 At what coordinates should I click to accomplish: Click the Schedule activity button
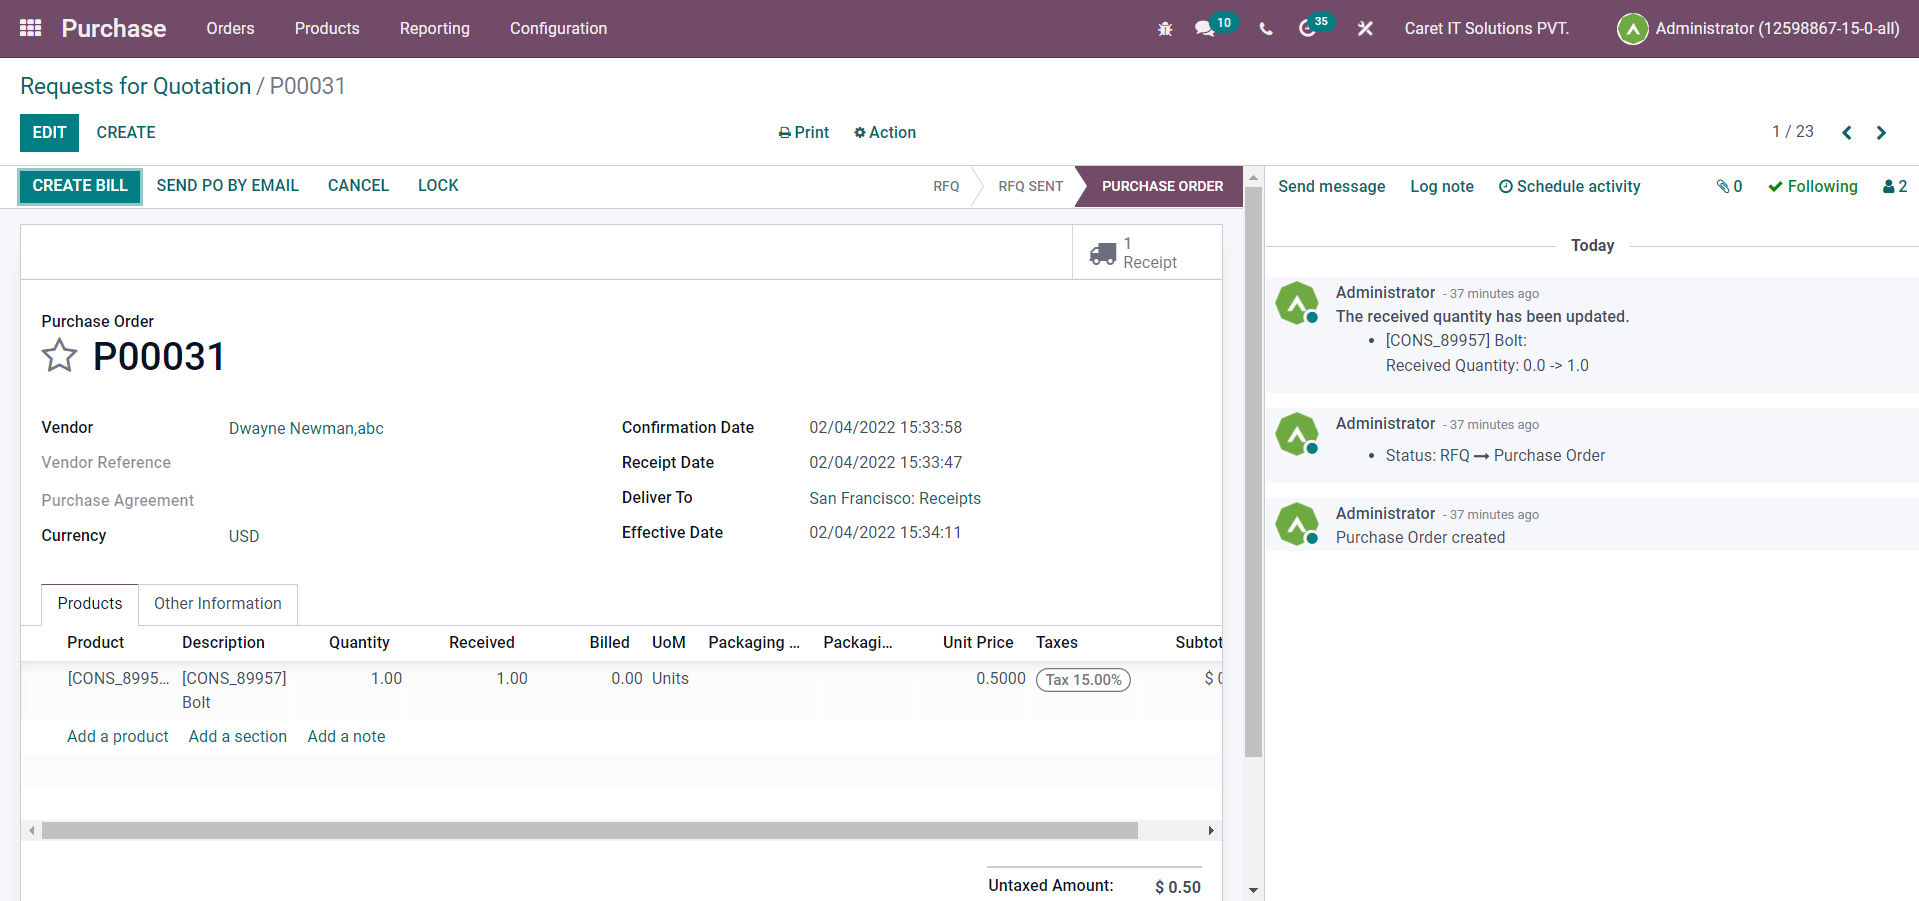coord(1569,186)
